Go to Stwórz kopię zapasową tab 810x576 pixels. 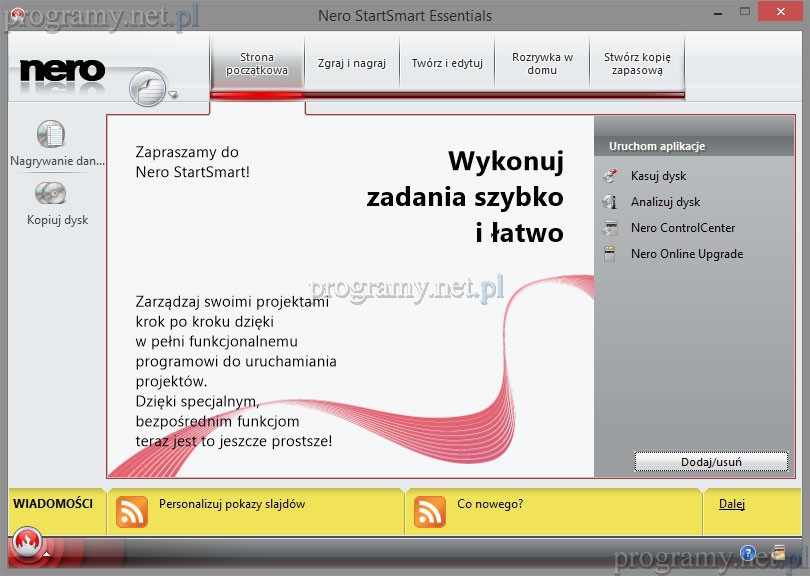(637, 64)
